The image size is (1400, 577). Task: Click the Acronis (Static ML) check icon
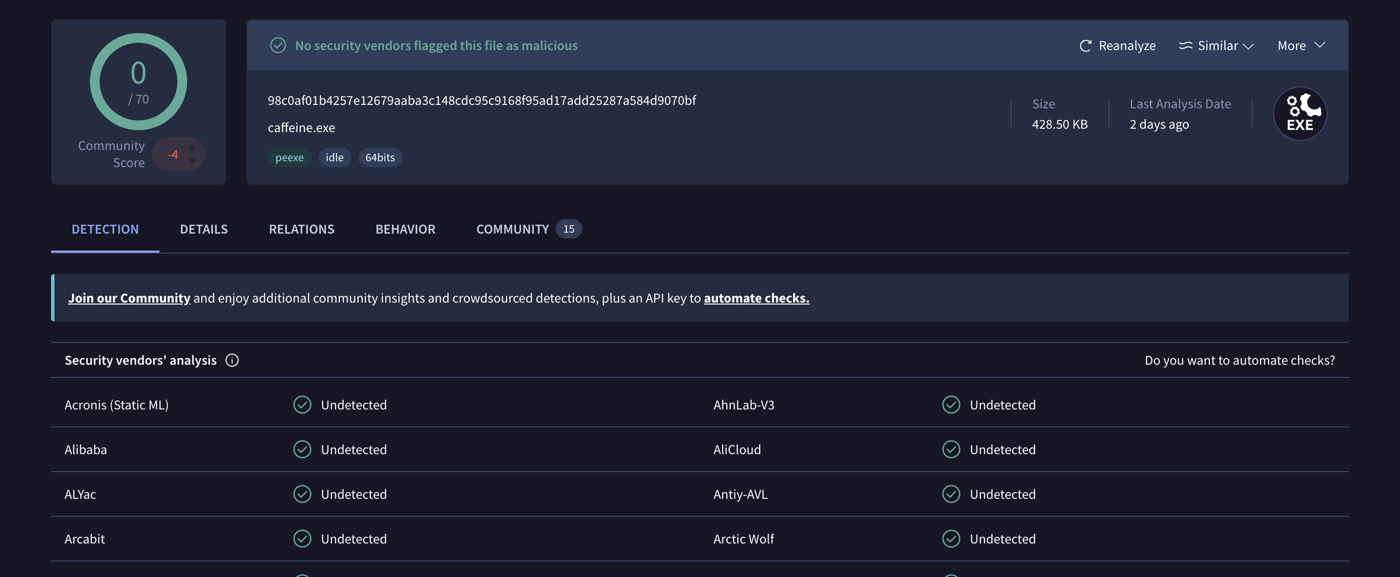click(x=302, y=405)
